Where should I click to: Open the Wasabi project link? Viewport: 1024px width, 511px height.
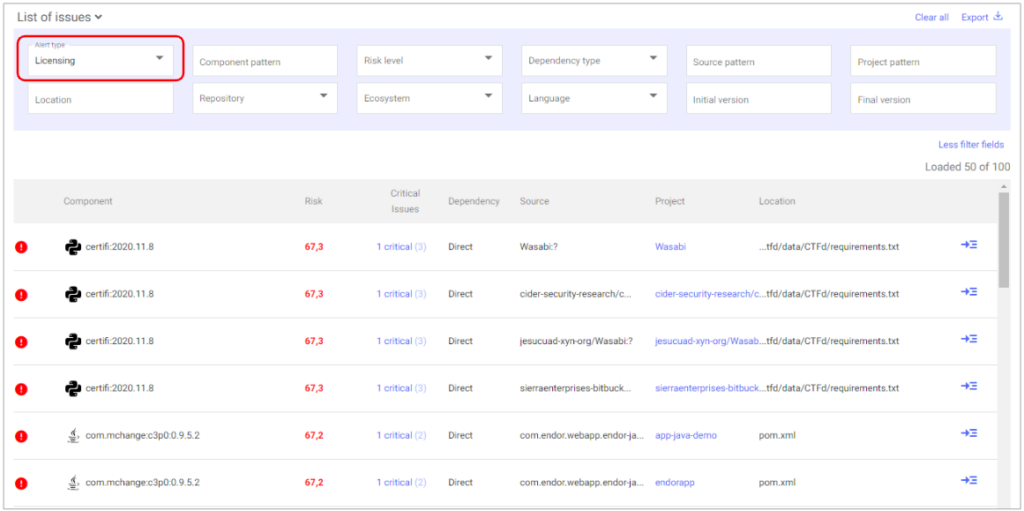(x=670, y=247)
